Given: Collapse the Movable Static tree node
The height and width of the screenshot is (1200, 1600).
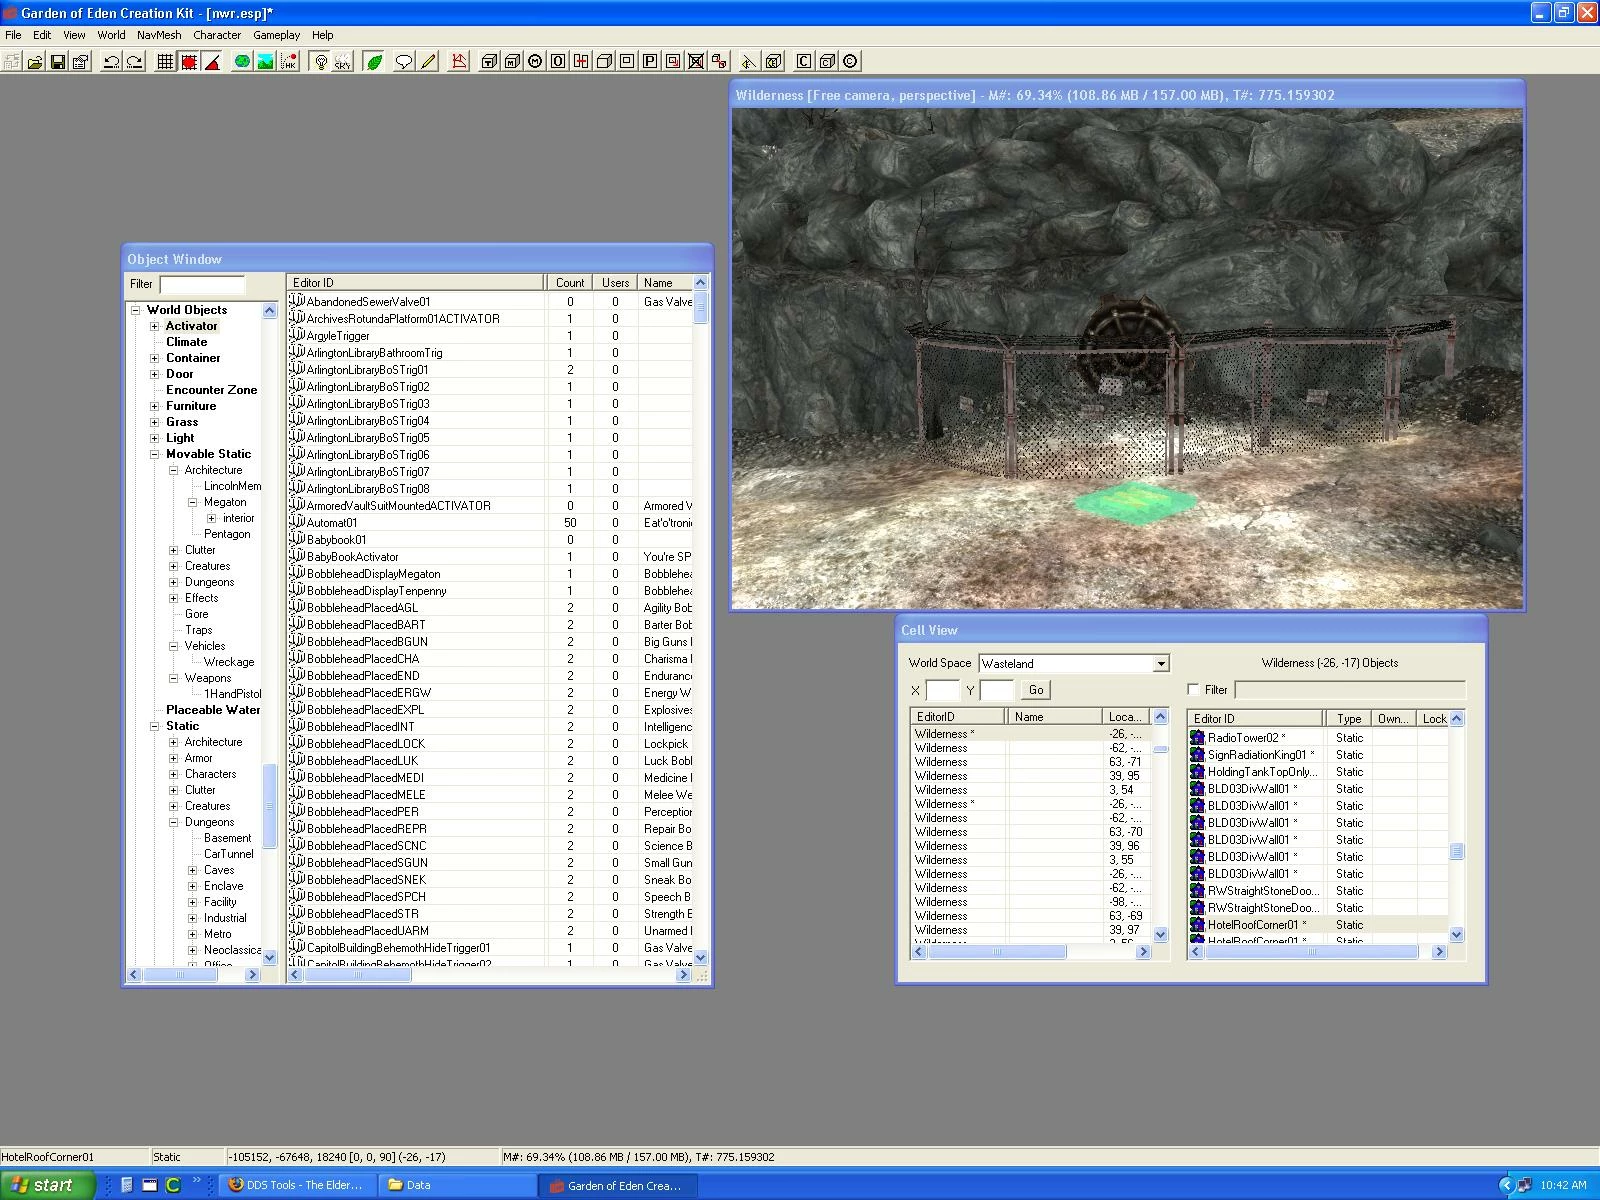Looking at the screenshot, I should [x=155, y=454].
